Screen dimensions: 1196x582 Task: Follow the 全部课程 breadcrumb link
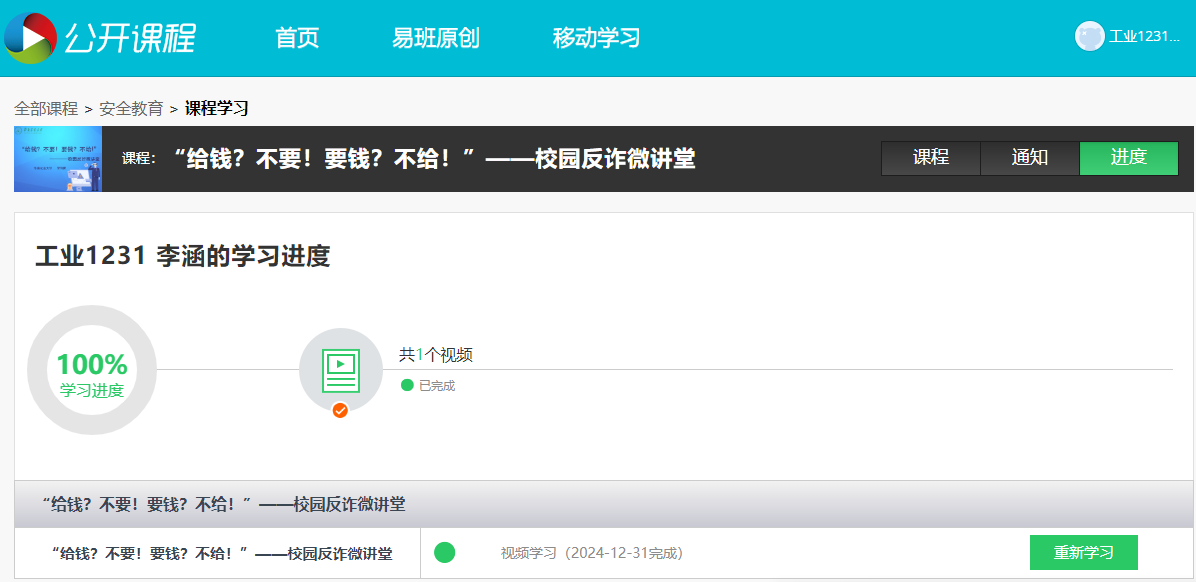[x=46, y=108]
